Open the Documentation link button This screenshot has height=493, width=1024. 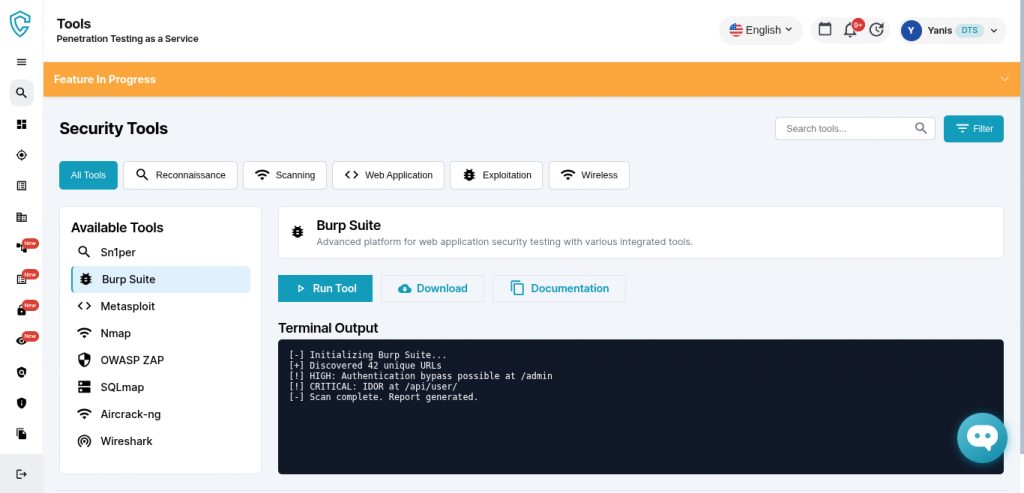click(x=559, y=288)
